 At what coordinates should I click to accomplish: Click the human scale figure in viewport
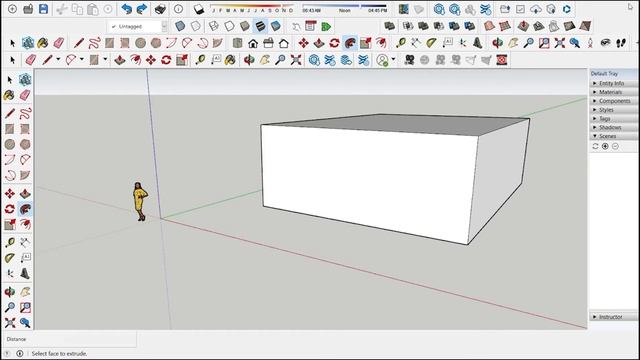[140, 202]
